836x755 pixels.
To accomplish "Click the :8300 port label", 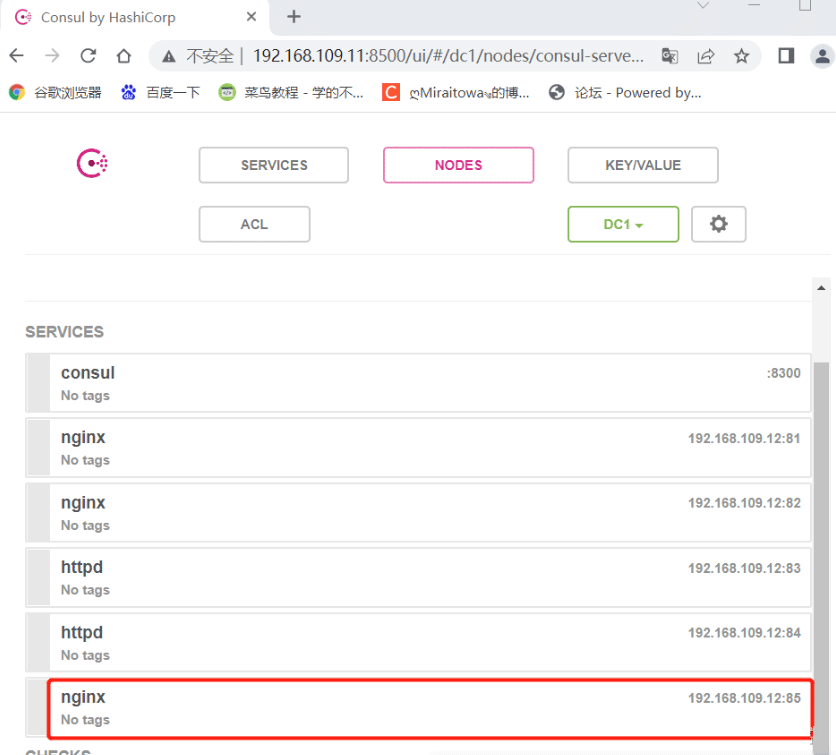I will click(x=783, y=373).
